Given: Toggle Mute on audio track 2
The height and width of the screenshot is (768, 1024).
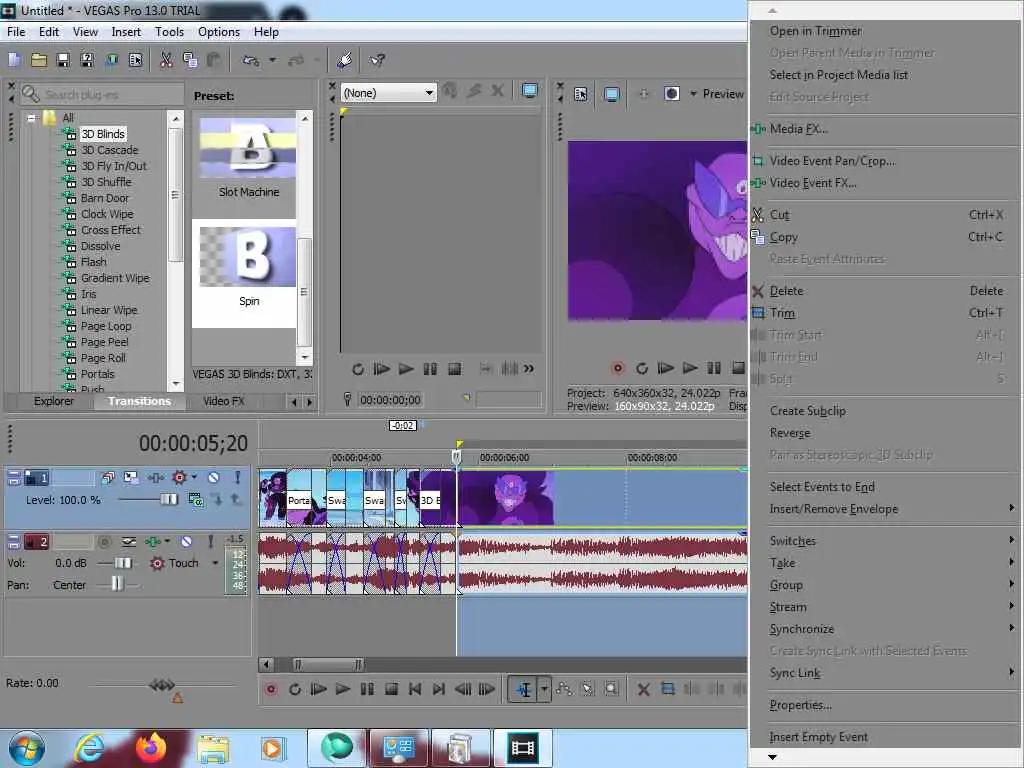Looking at the screenshot, I should [x=186, y=541].
